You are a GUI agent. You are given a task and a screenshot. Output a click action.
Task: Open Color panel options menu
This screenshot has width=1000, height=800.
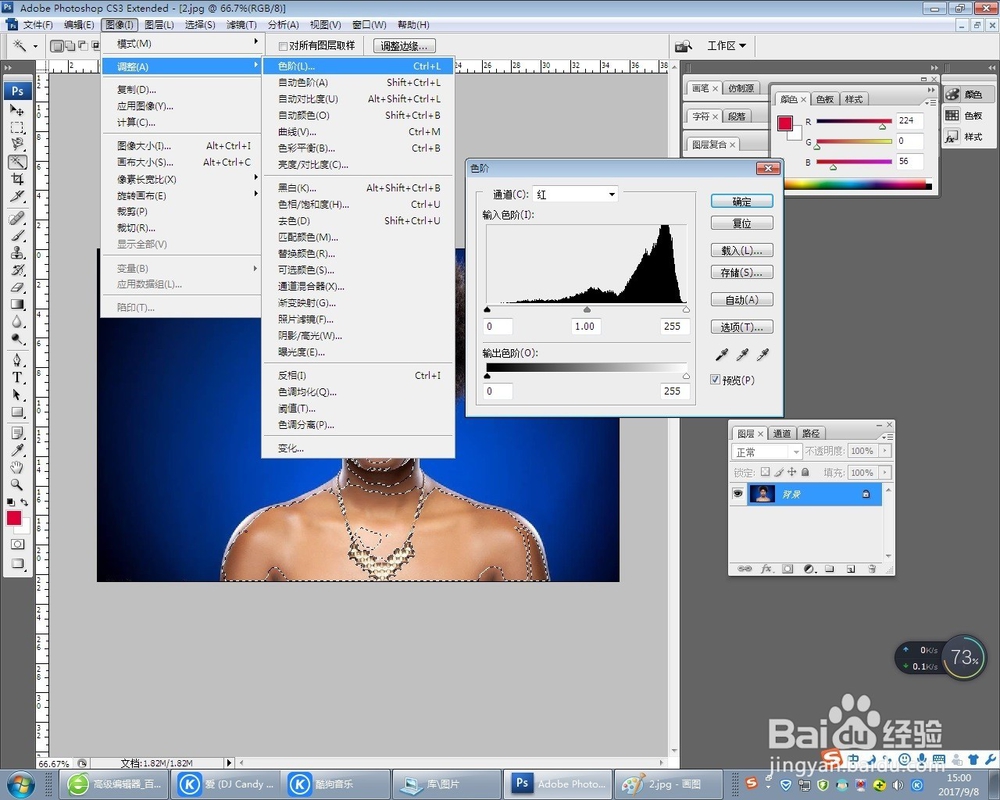point(931,103)
